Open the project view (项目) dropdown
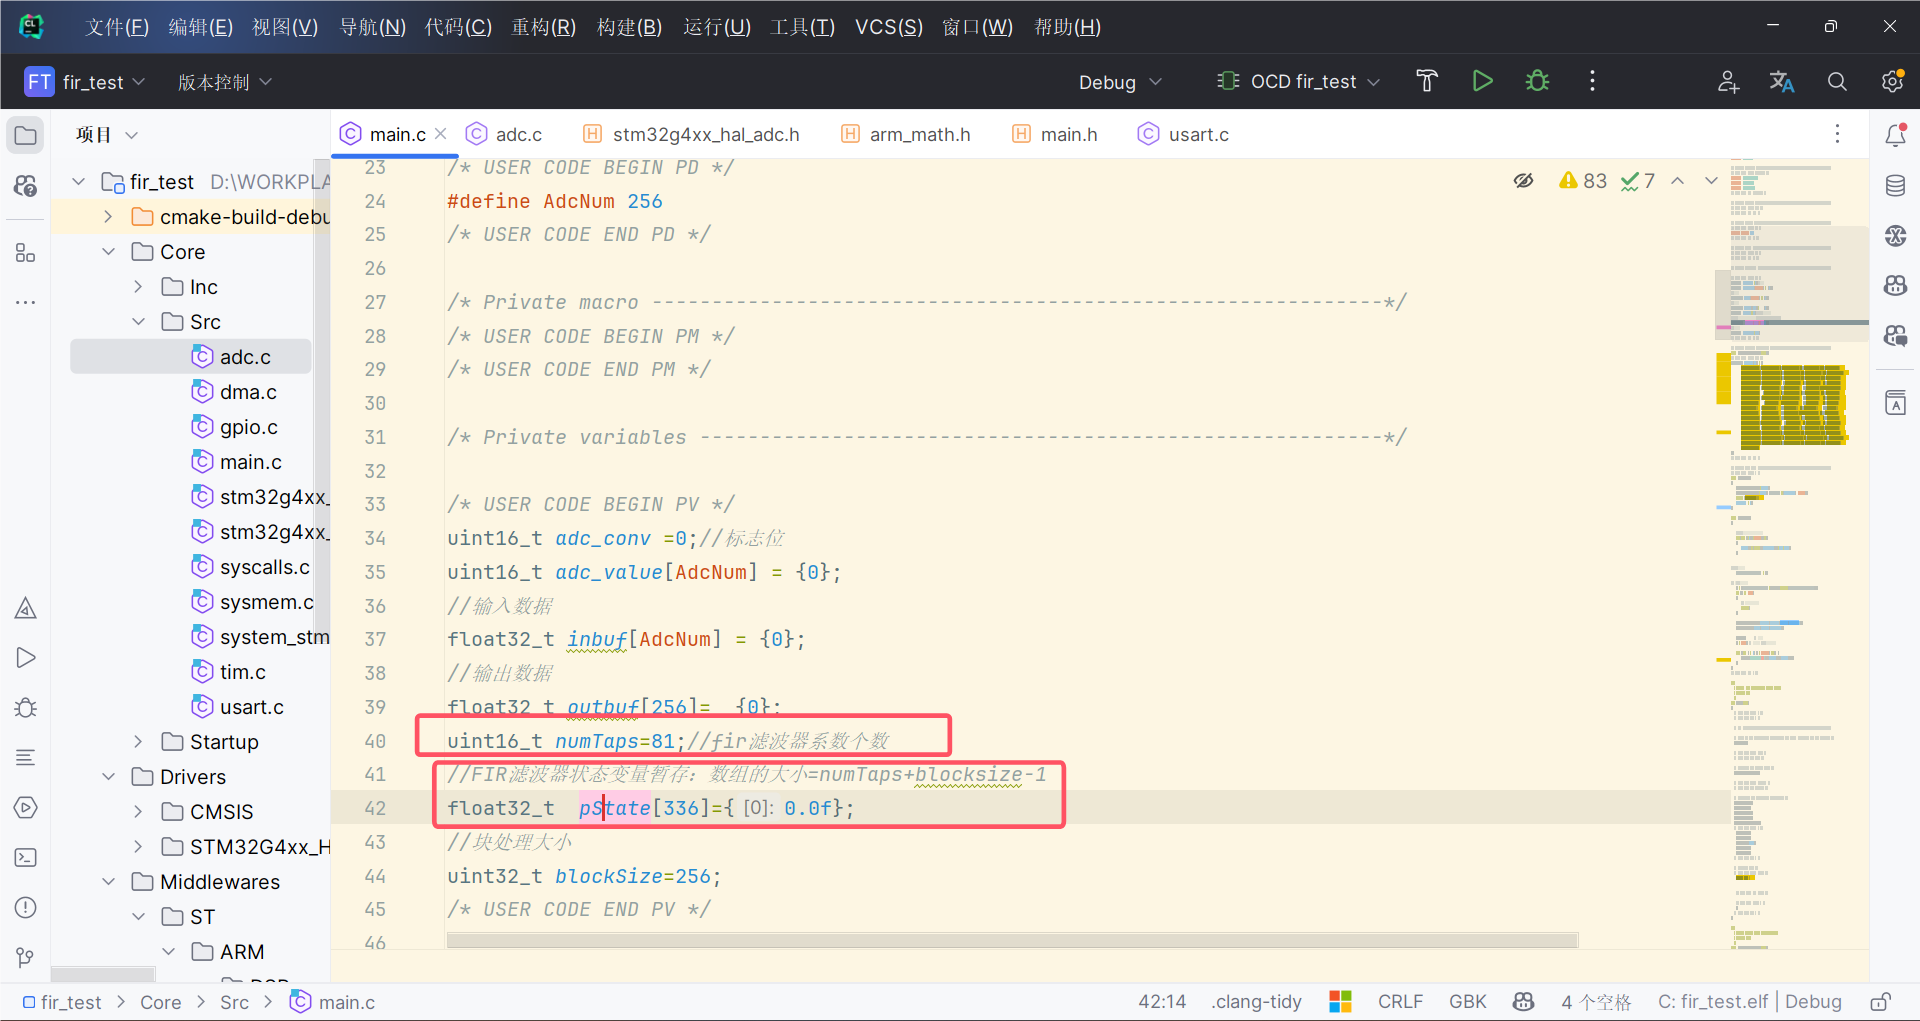This screenshot has width=1920, height=1021. point(106,135)
